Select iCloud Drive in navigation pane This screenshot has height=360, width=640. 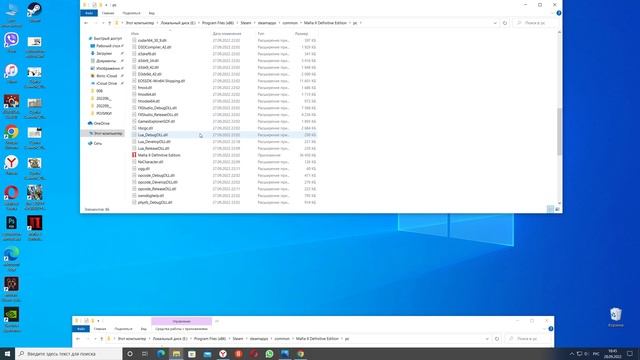[107, 83]
